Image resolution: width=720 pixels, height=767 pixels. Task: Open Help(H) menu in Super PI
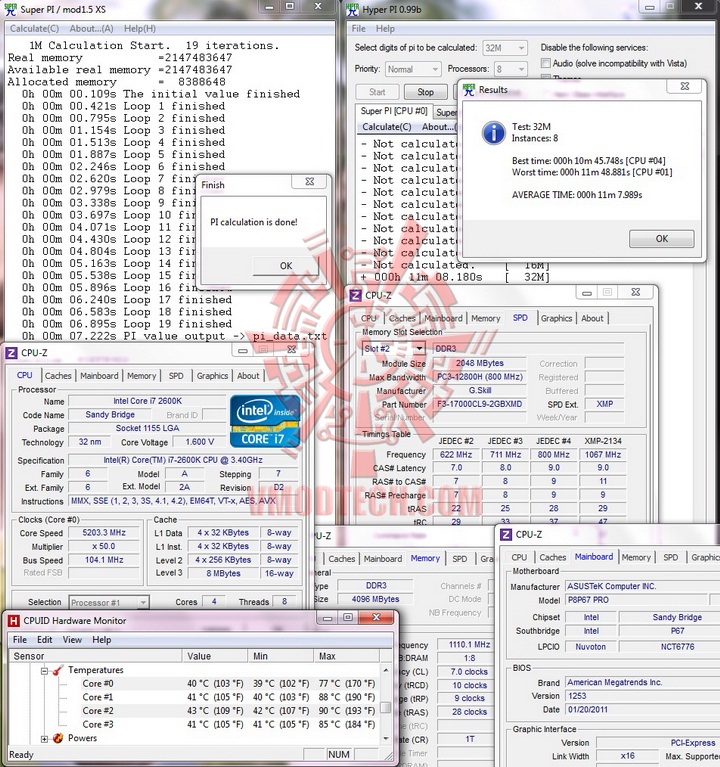click(x=140, y=29)
